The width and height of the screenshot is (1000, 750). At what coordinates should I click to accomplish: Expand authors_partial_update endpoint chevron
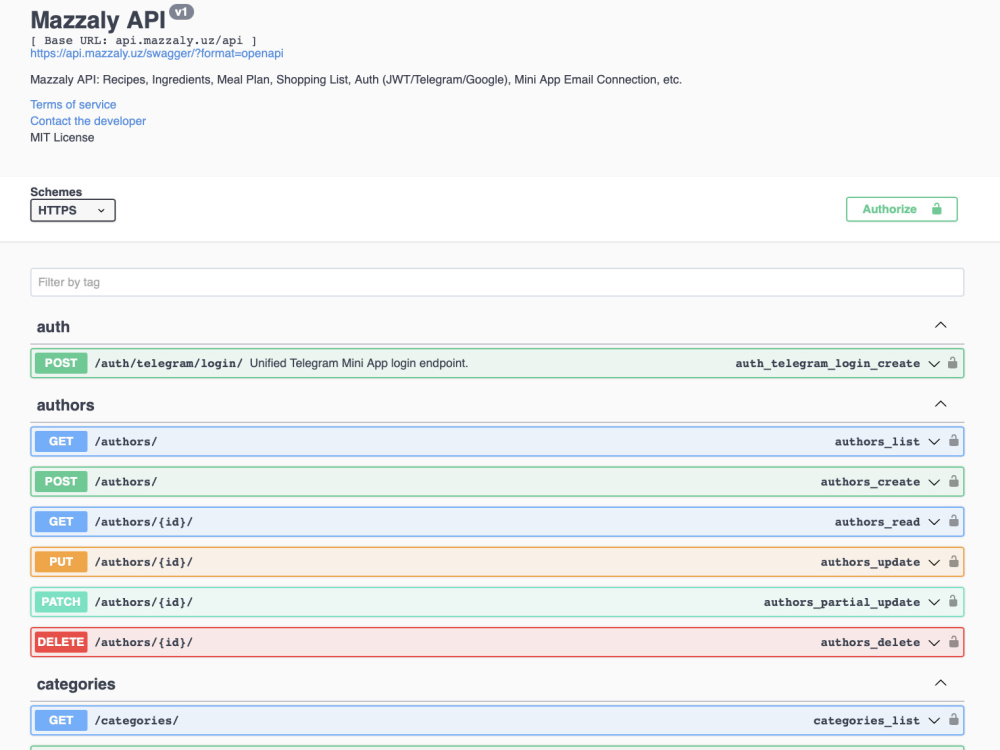(x=934, y=602)
